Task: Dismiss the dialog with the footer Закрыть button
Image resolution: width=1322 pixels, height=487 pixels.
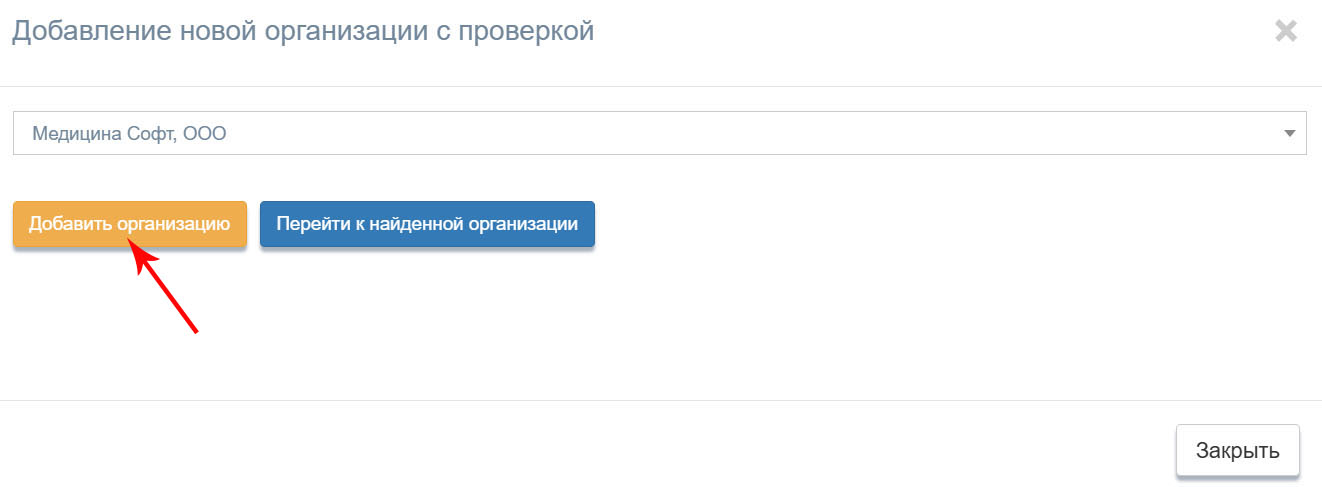Action: pos(1238,450)
